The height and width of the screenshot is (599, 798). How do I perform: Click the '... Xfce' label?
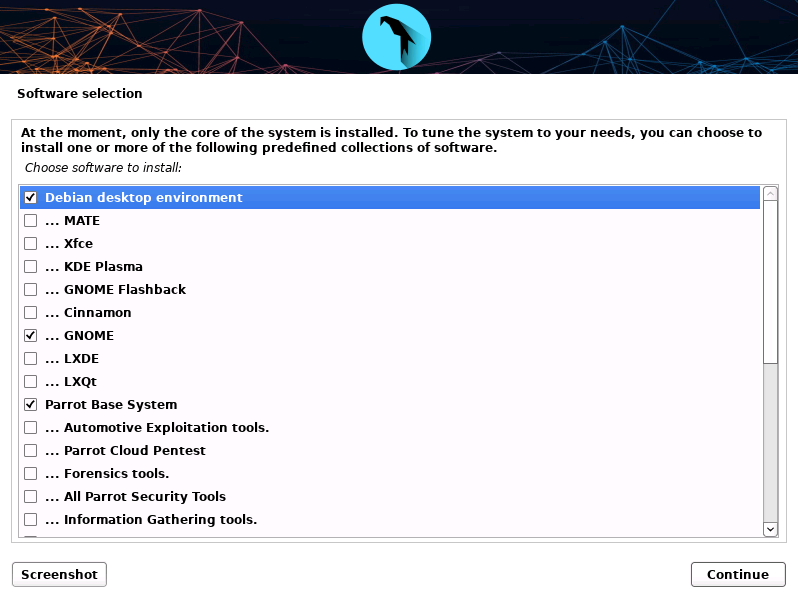[69, 243]
